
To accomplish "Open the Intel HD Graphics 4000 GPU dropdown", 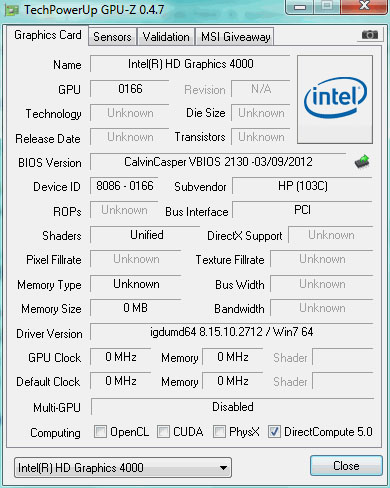I will click(x=123, y=467).
